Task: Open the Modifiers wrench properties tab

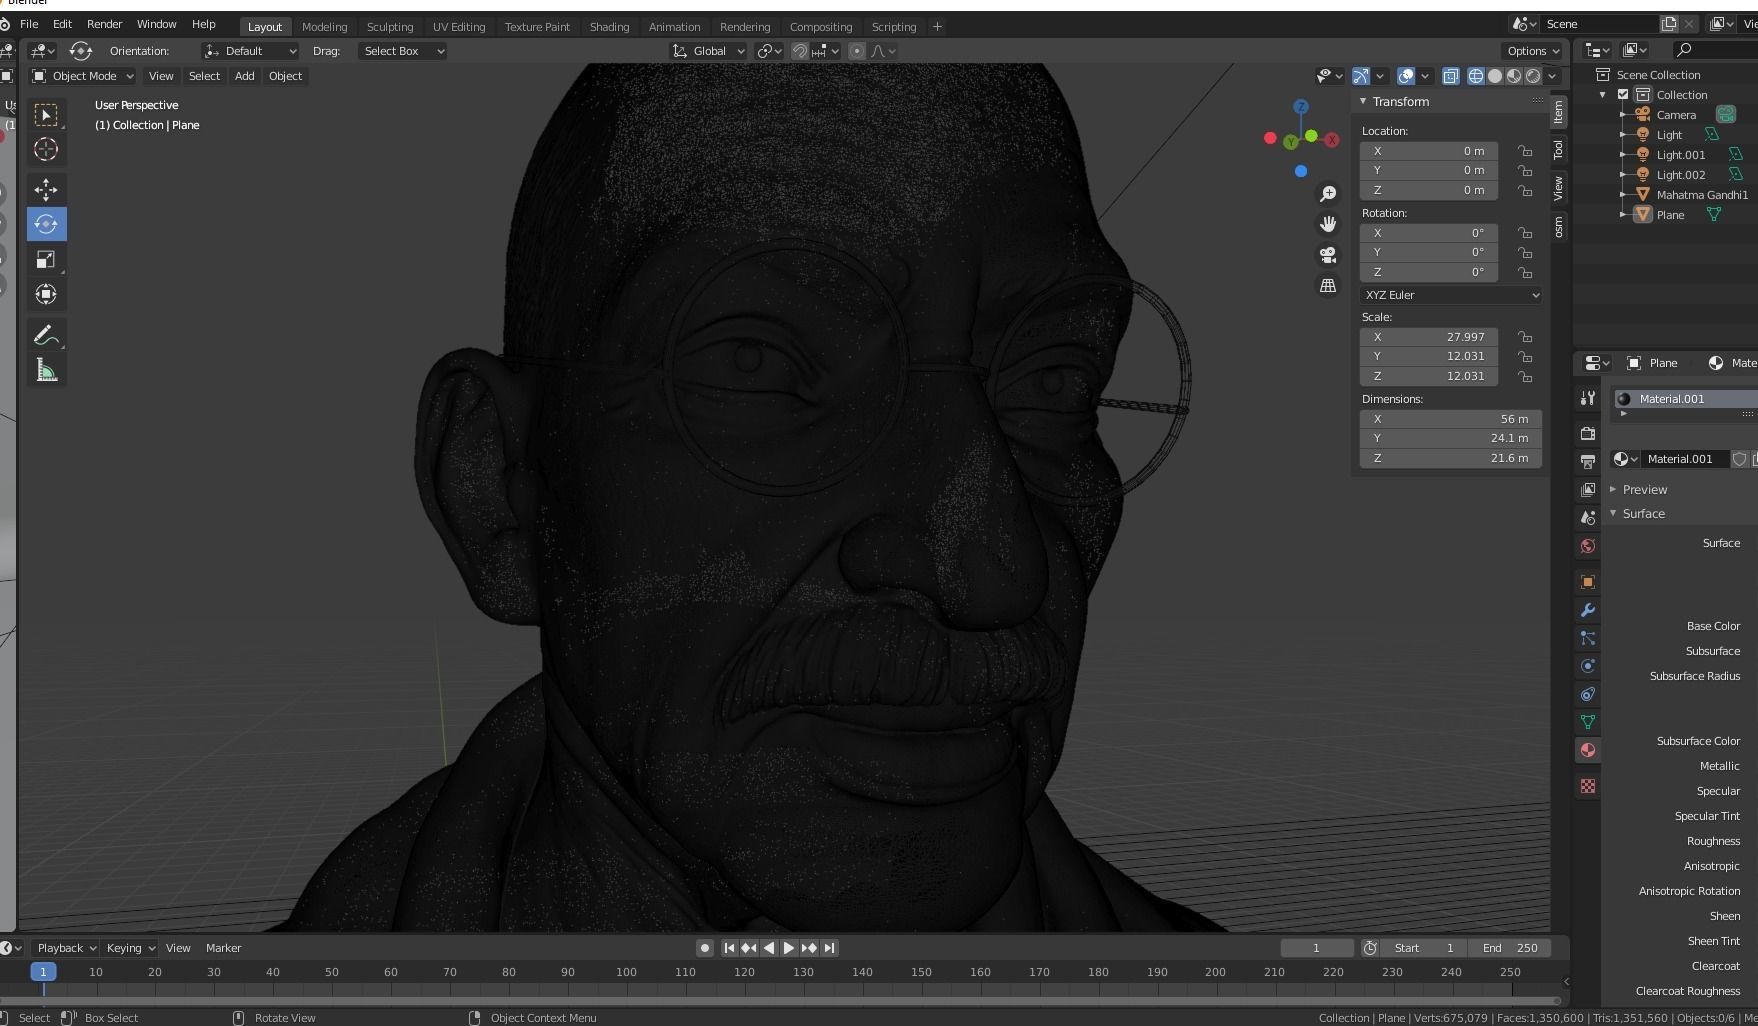Action: (1587, 610)
